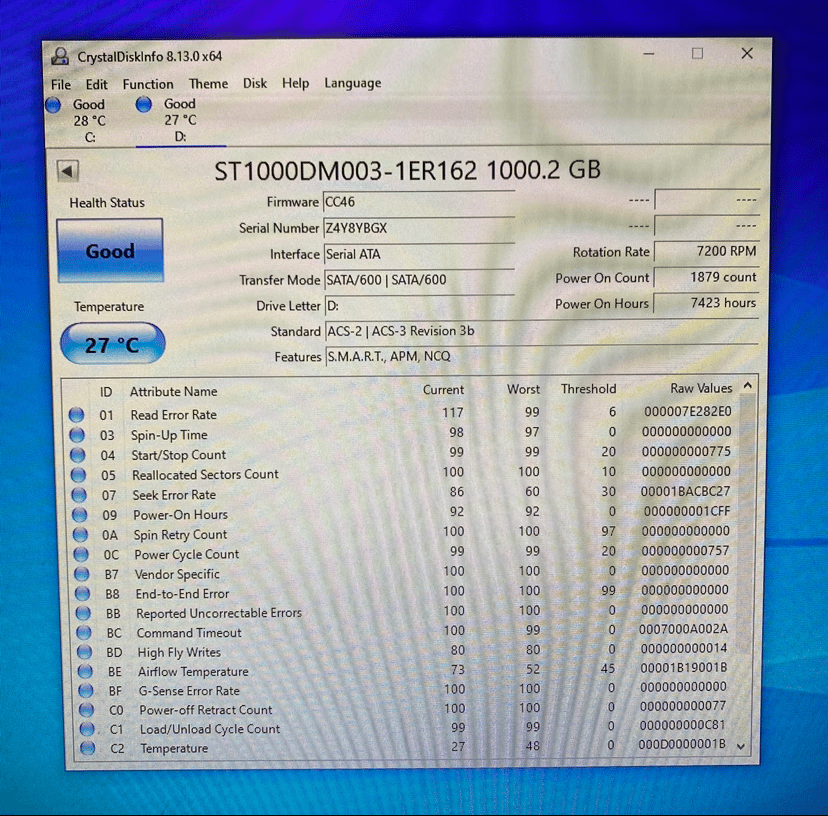Click the Good health status button
This screenshot has width=828, height=816.
click(x=110, y=251)
